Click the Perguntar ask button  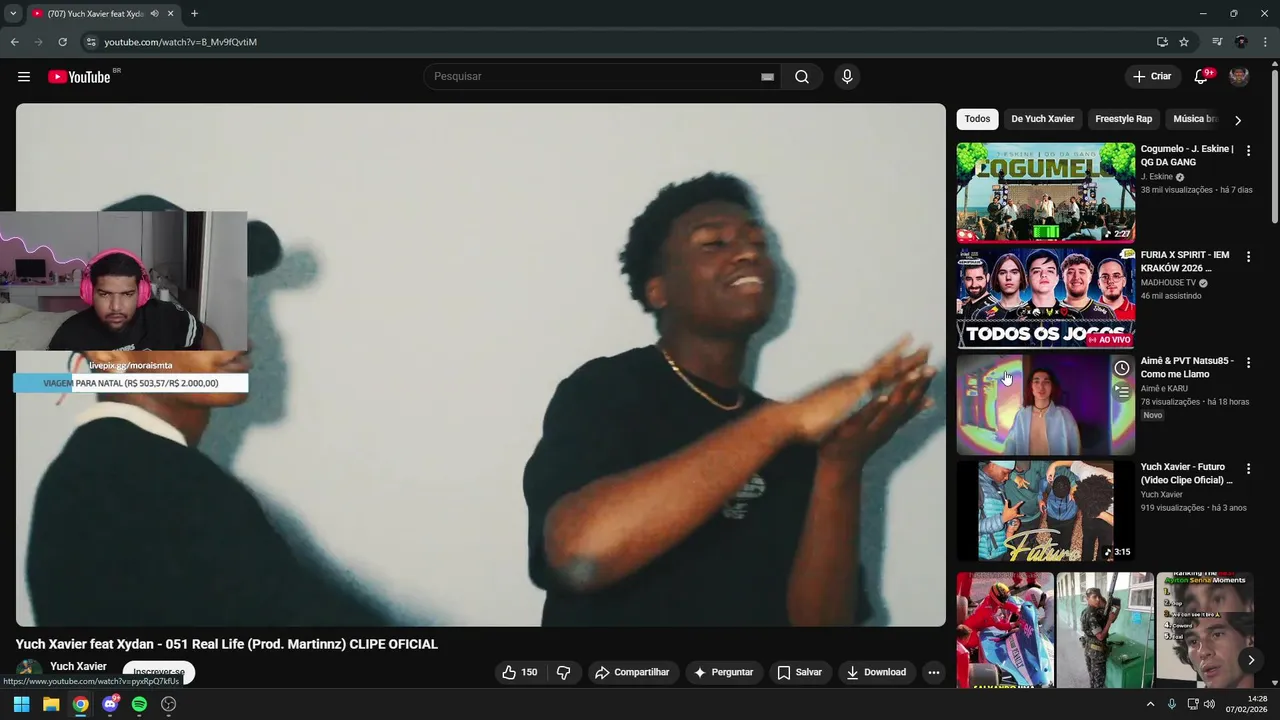click(724, 672)
